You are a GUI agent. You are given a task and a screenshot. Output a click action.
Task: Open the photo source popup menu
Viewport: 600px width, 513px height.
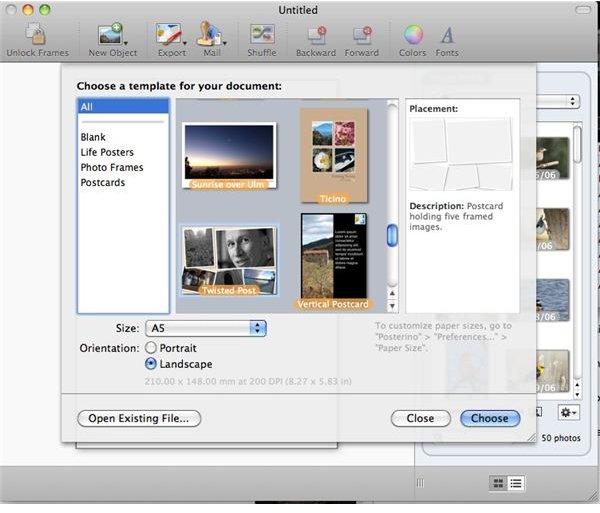click(573, 101)
